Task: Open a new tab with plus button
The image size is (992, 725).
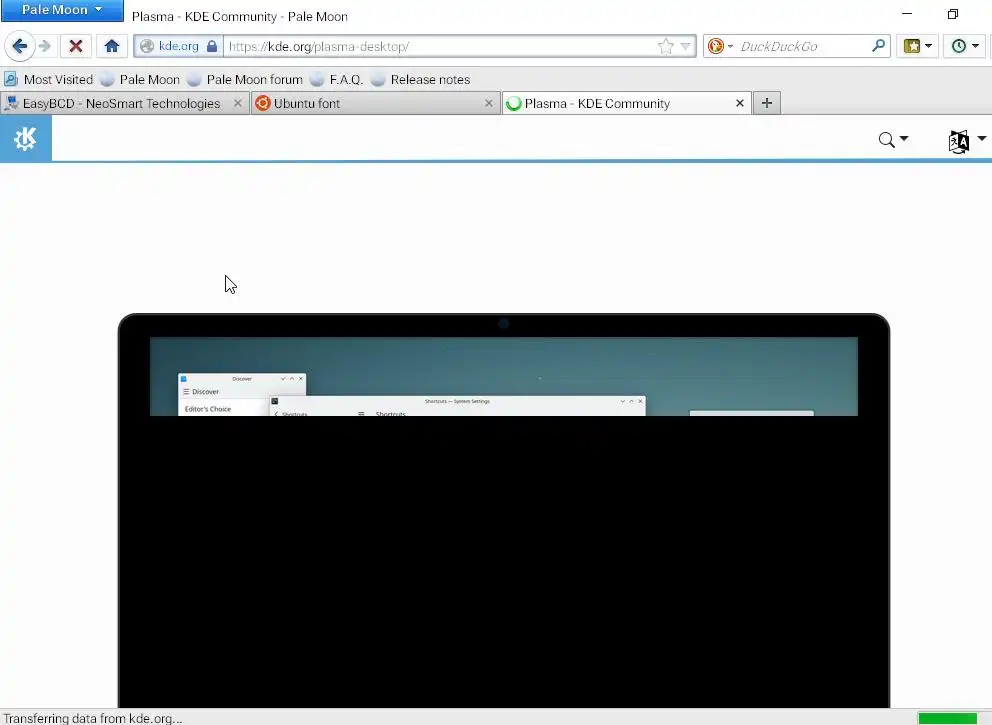Action: click(x=767, y=103)
